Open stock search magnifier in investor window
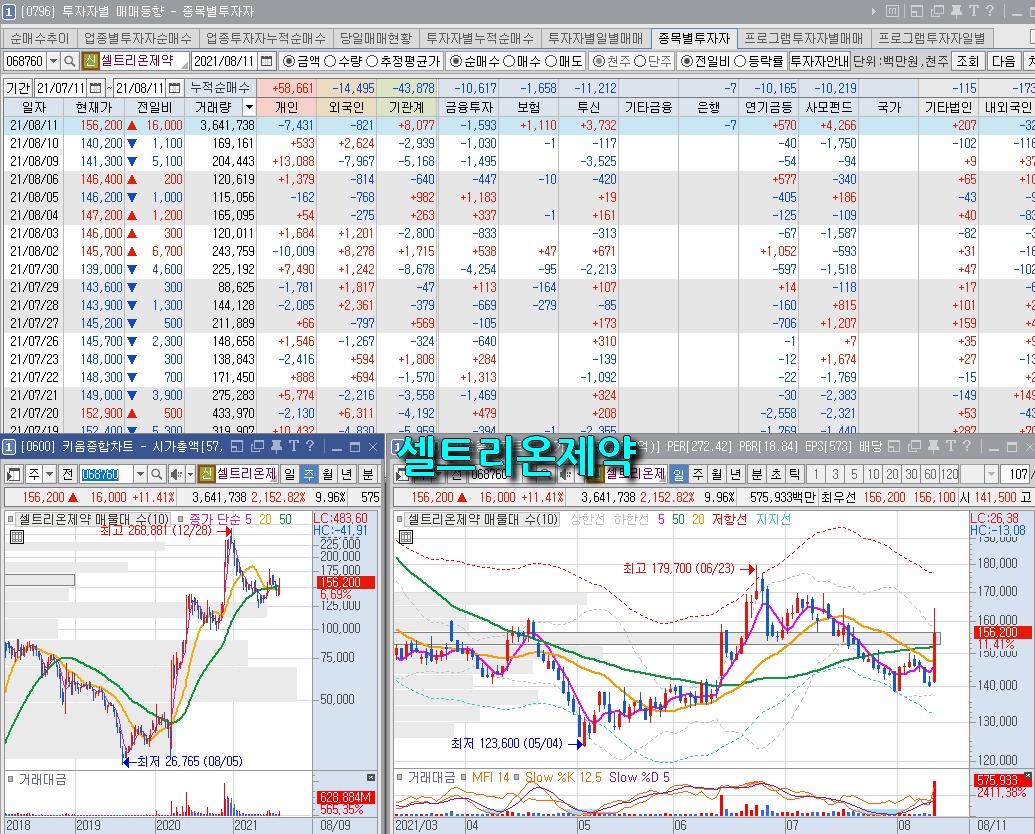1035x834 pixels. 69,61
